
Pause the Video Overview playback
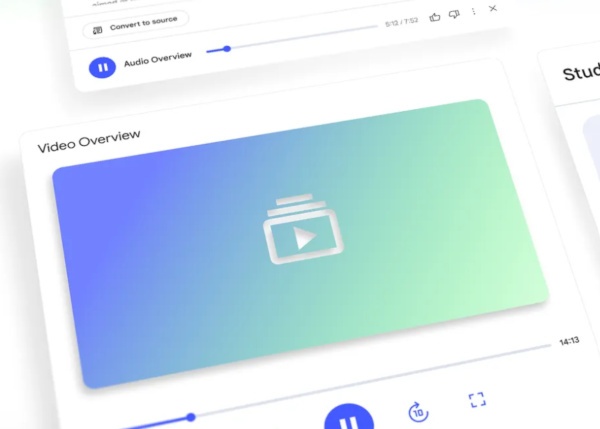349,417
